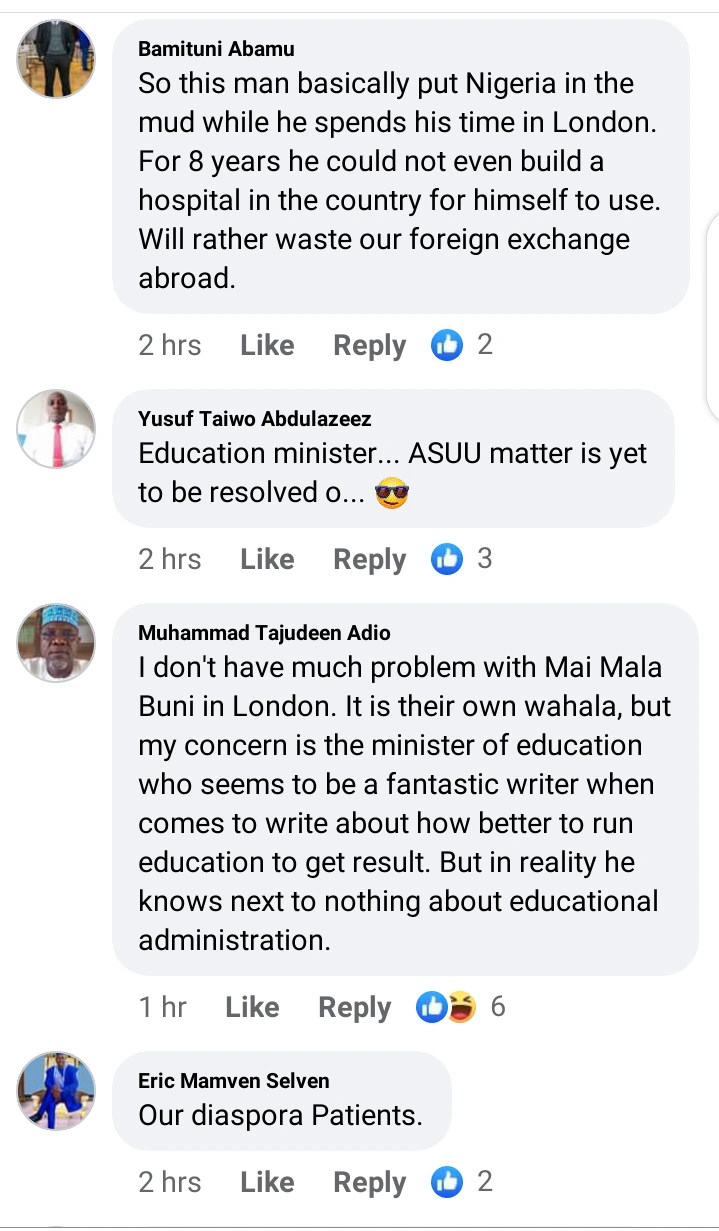View the like reaction icon on Yusuf's comment

tap(447, 559)
